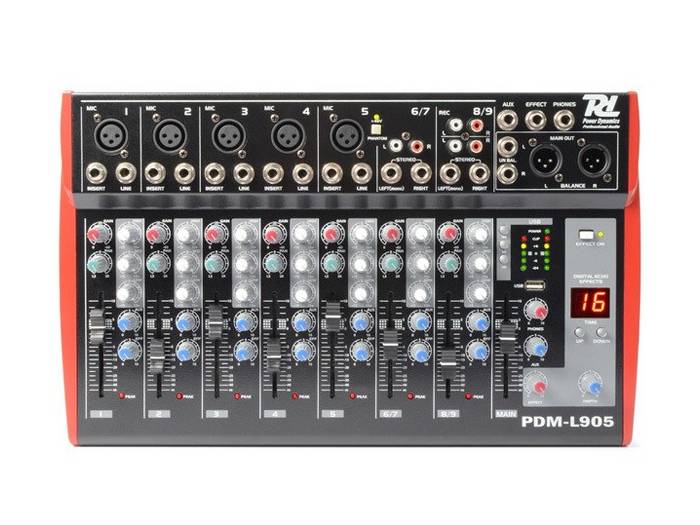Click the channel 1 LINE jack
Screen dimensions: 700x525
(x=125, y=174)
